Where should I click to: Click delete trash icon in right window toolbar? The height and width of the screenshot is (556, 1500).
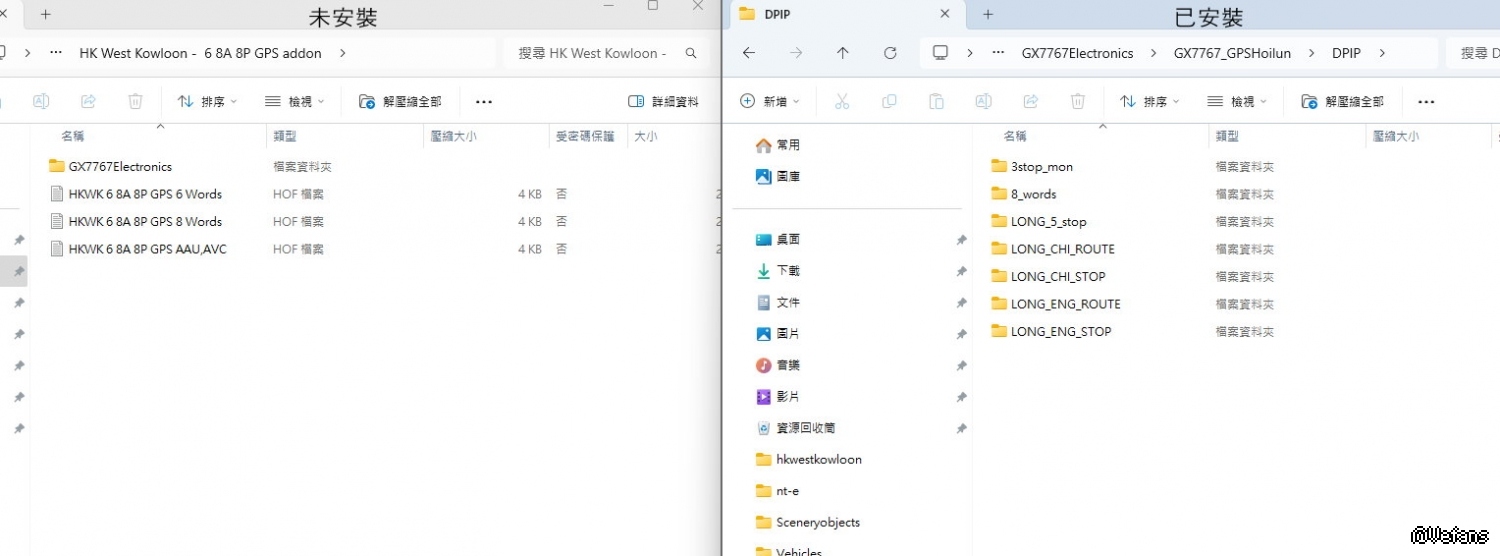pyautogui.click(x=1077, y=101)
